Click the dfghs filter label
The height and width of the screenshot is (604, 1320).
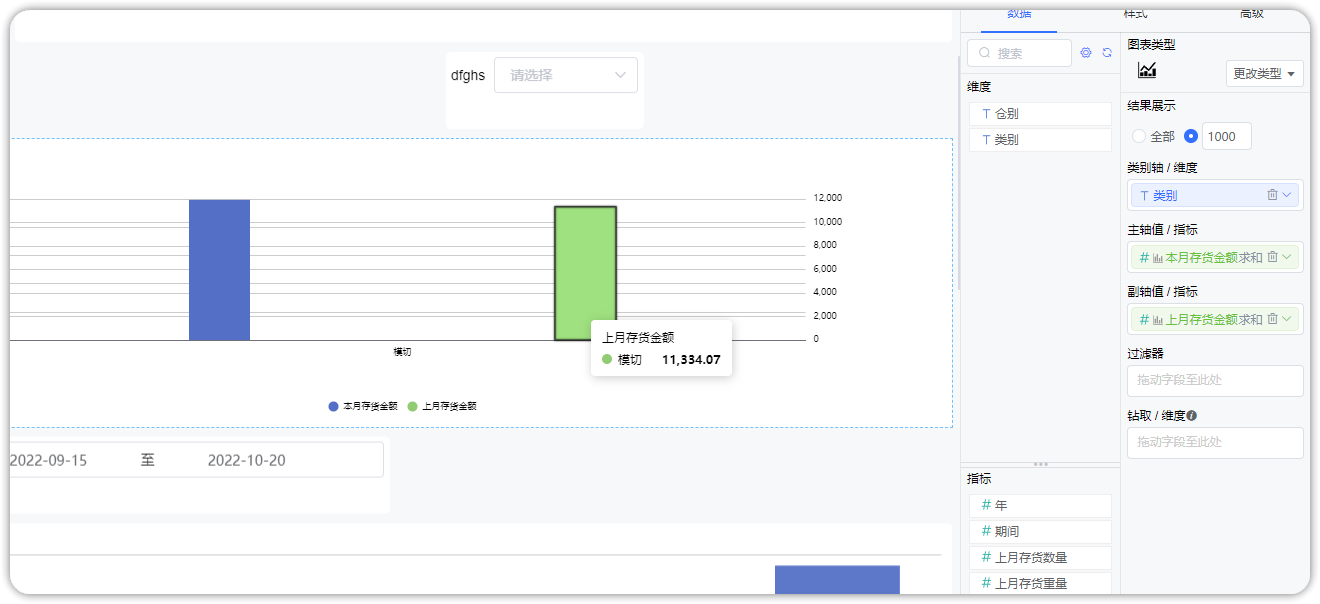[x=468, y=75]
